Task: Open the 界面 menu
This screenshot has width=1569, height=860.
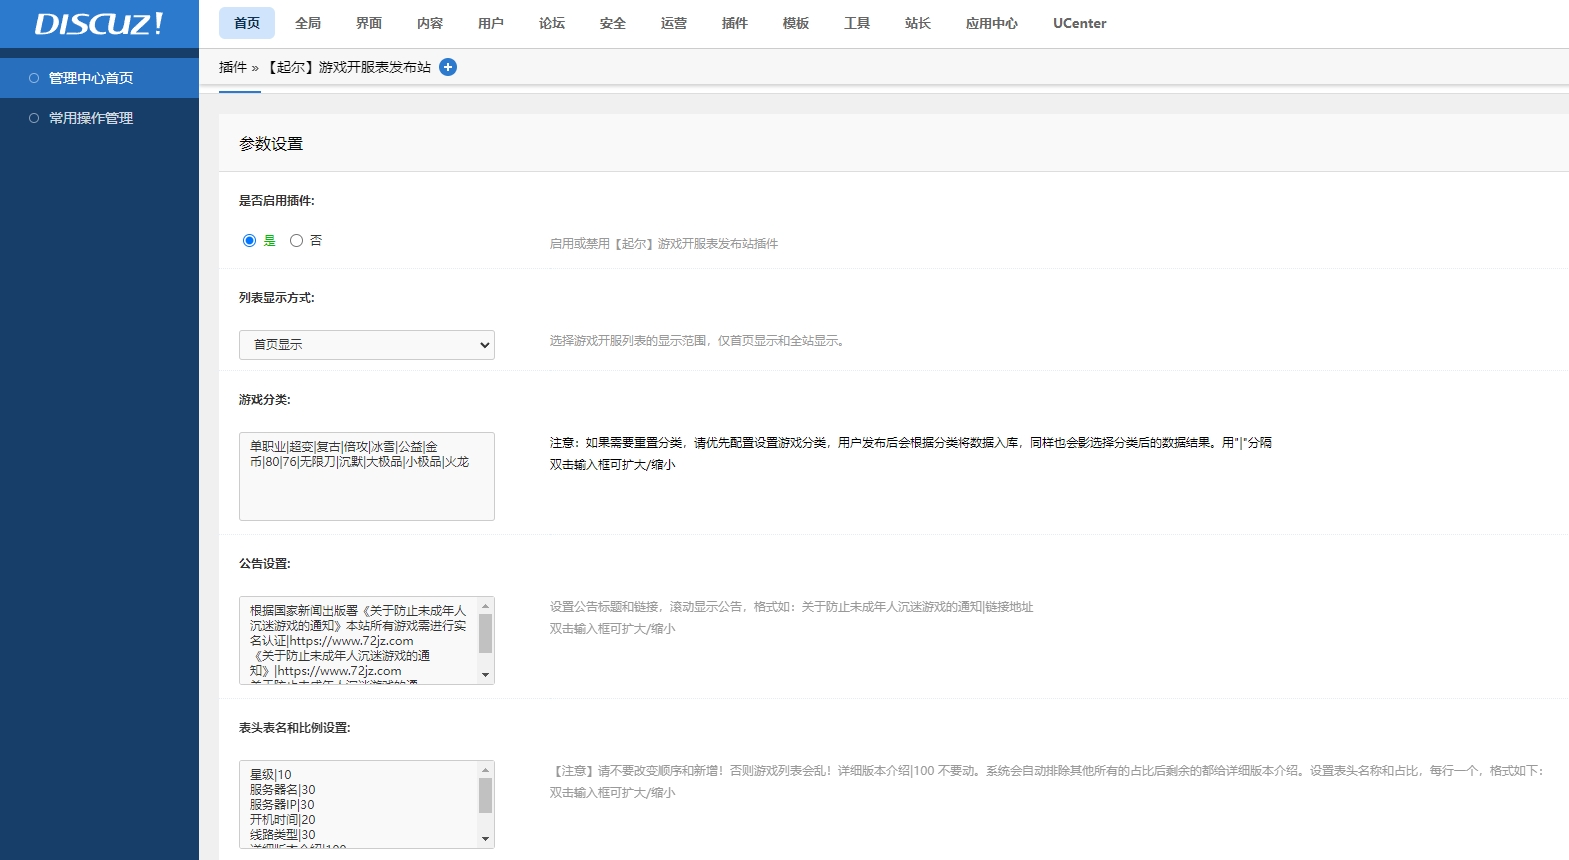Action: point(369,23)
